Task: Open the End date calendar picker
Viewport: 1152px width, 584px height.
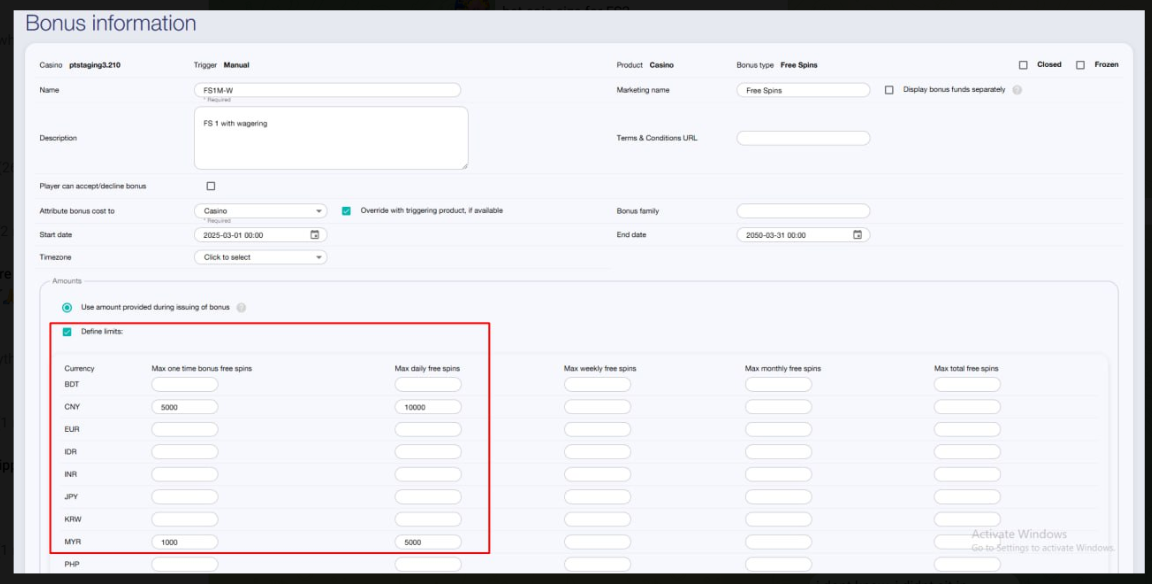Action: 857,235
